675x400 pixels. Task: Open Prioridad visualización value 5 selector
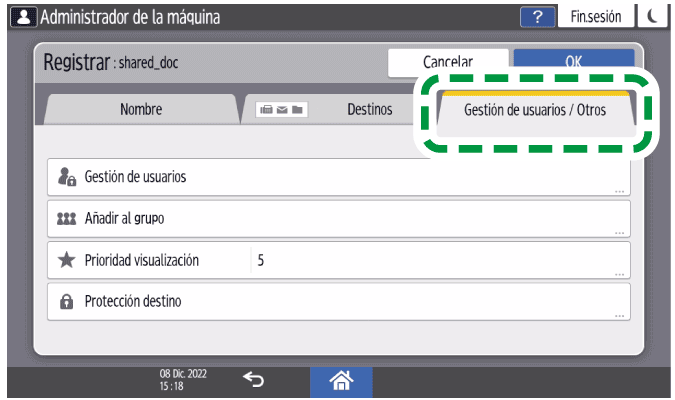tap(438, 260)
